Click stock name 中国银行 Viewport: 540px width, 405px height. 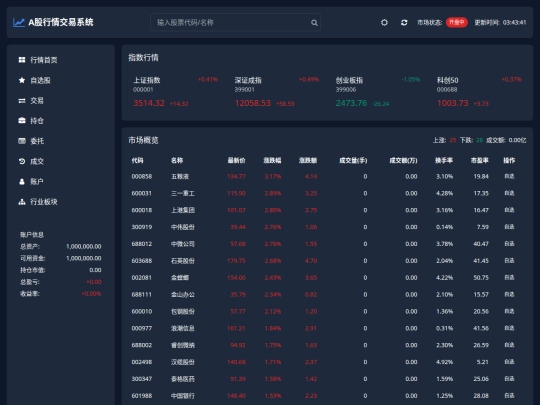click(183, 396)
